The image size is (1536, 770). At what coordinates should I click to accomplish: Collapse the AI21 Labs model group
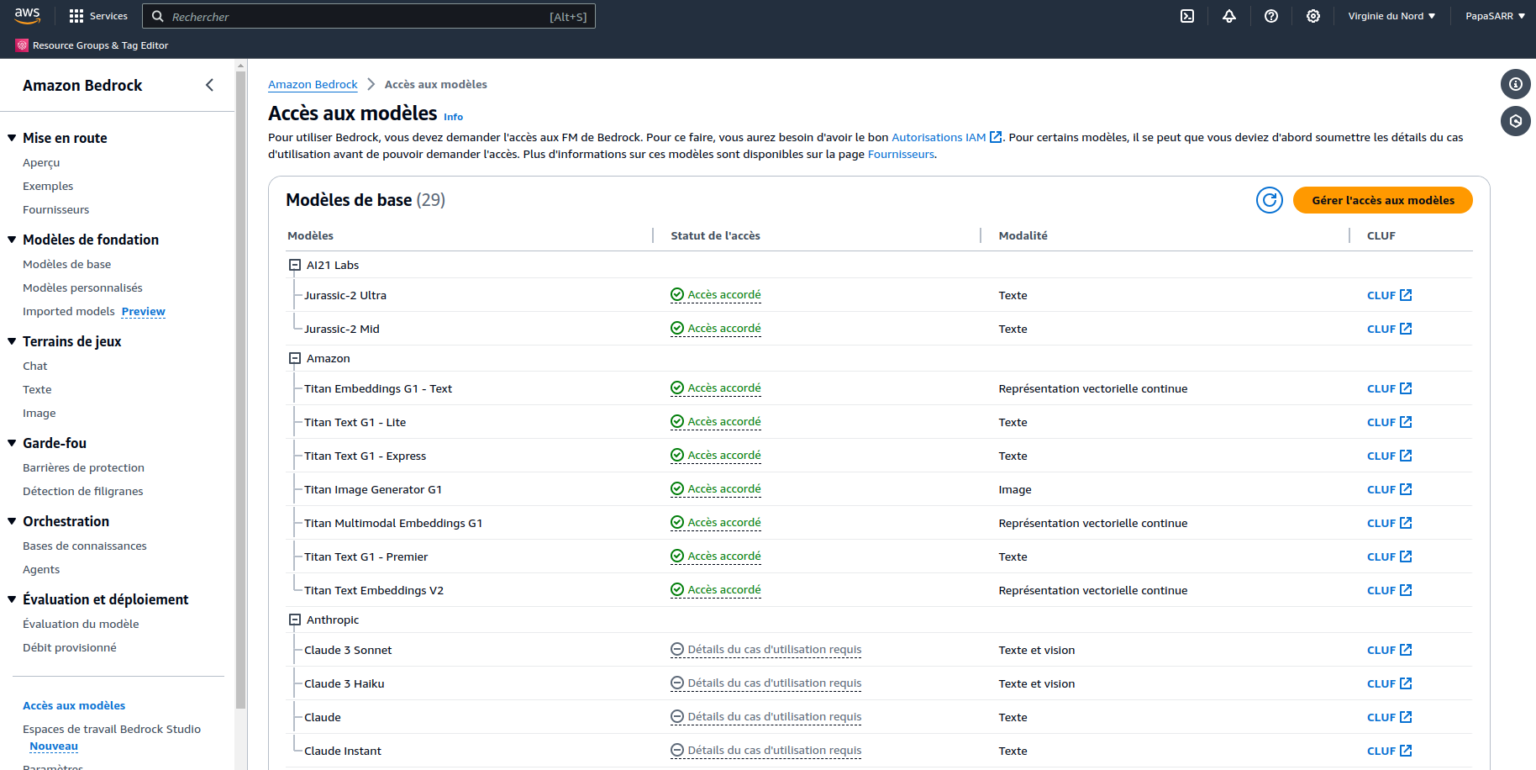(295, 265)
